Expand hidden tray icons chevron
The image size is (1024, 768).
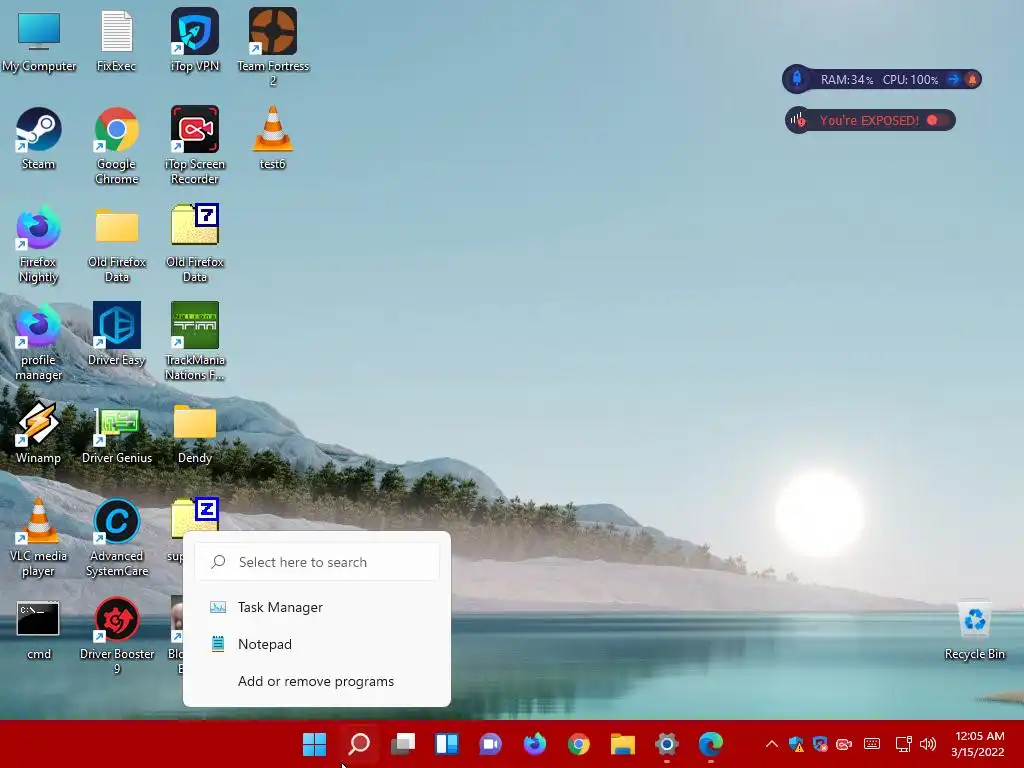[771, 744]
